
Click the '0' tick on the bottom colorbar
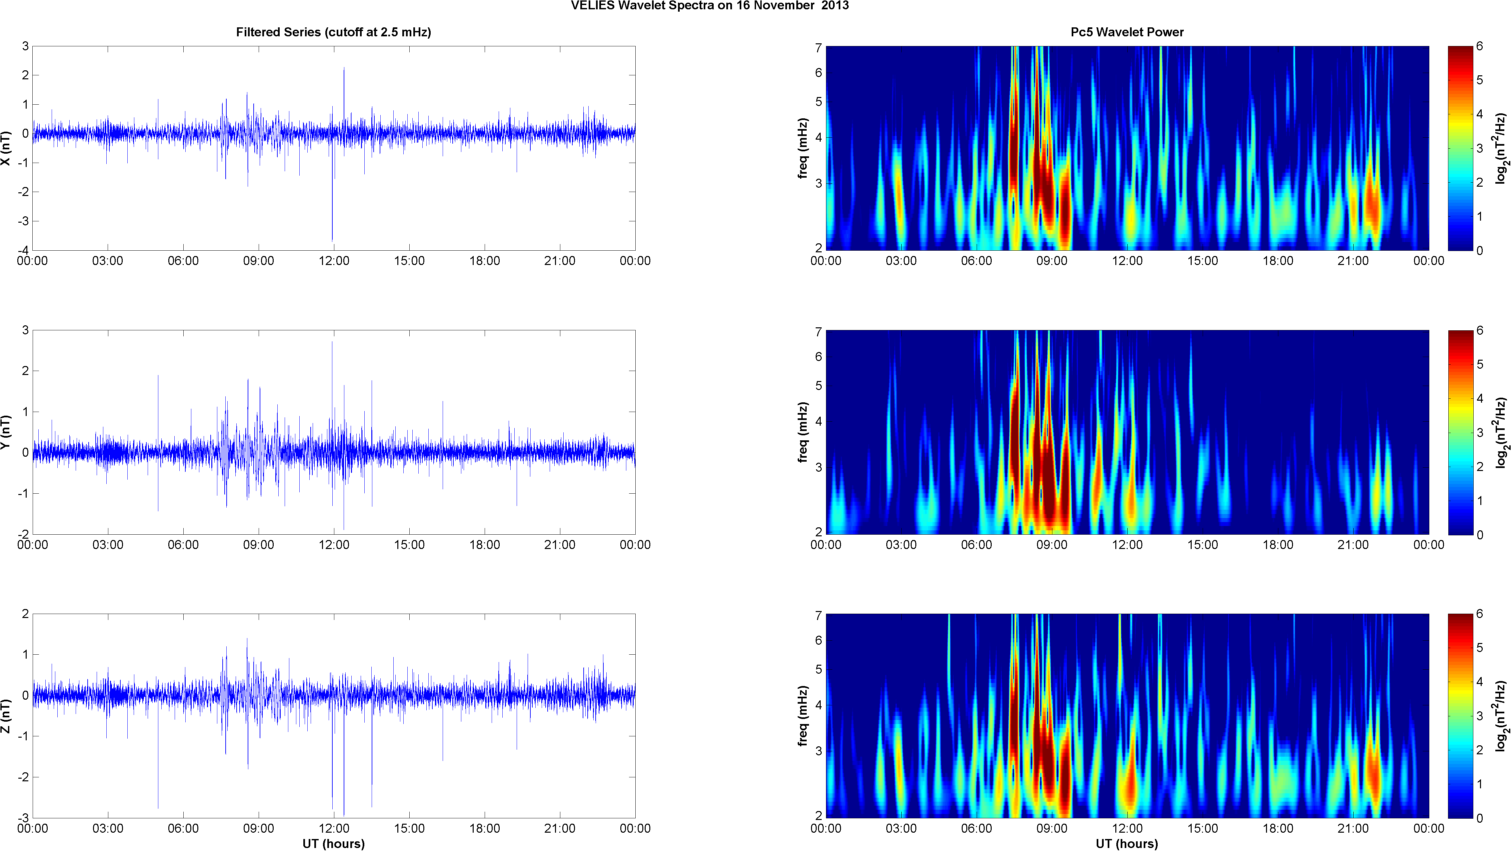[1480, 818]
